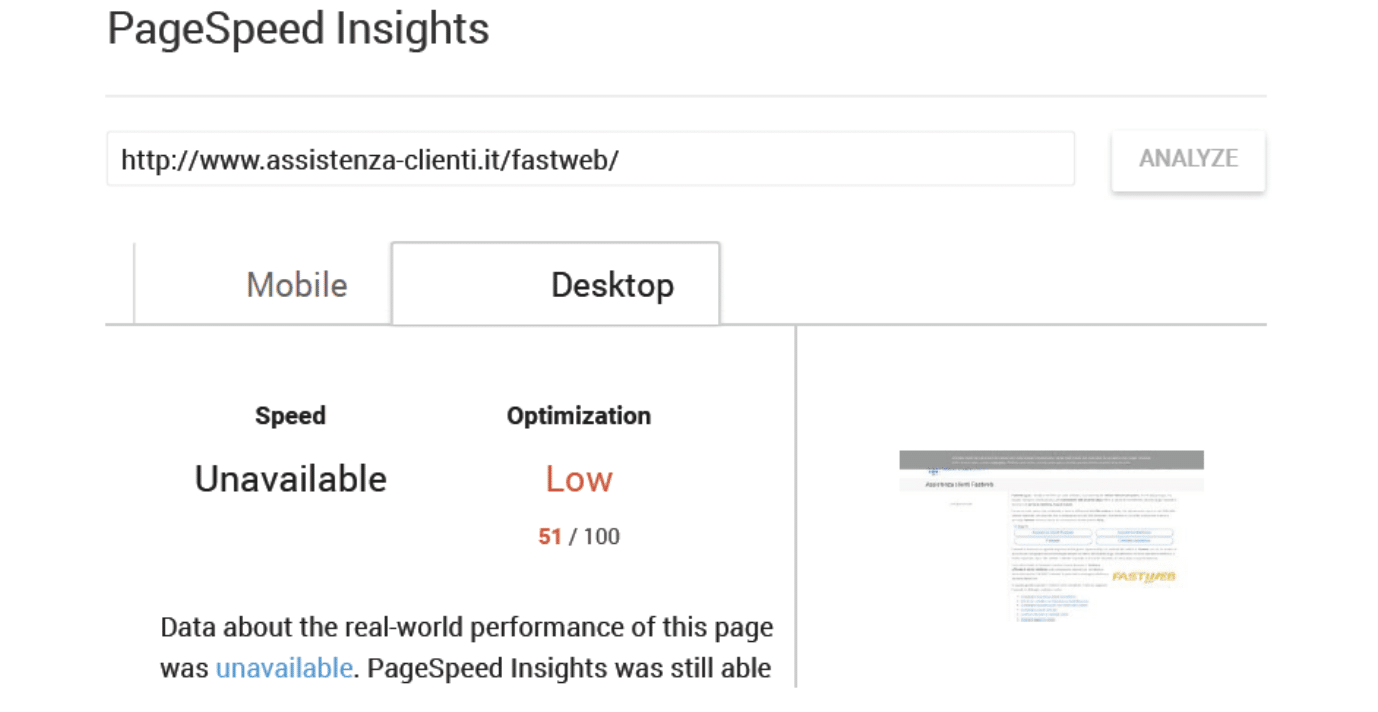Click the analyzed page screenshot thumbnail
Viewport: 1378px width, 712px height.
coord(1051,537)
